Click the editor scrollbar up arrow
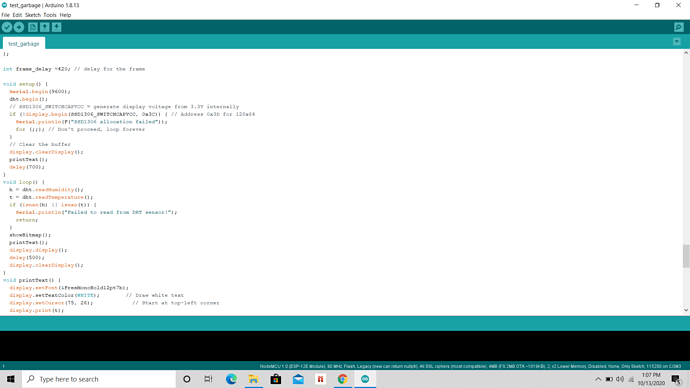The width and height of the screenshot is (690, 388). 686,53
